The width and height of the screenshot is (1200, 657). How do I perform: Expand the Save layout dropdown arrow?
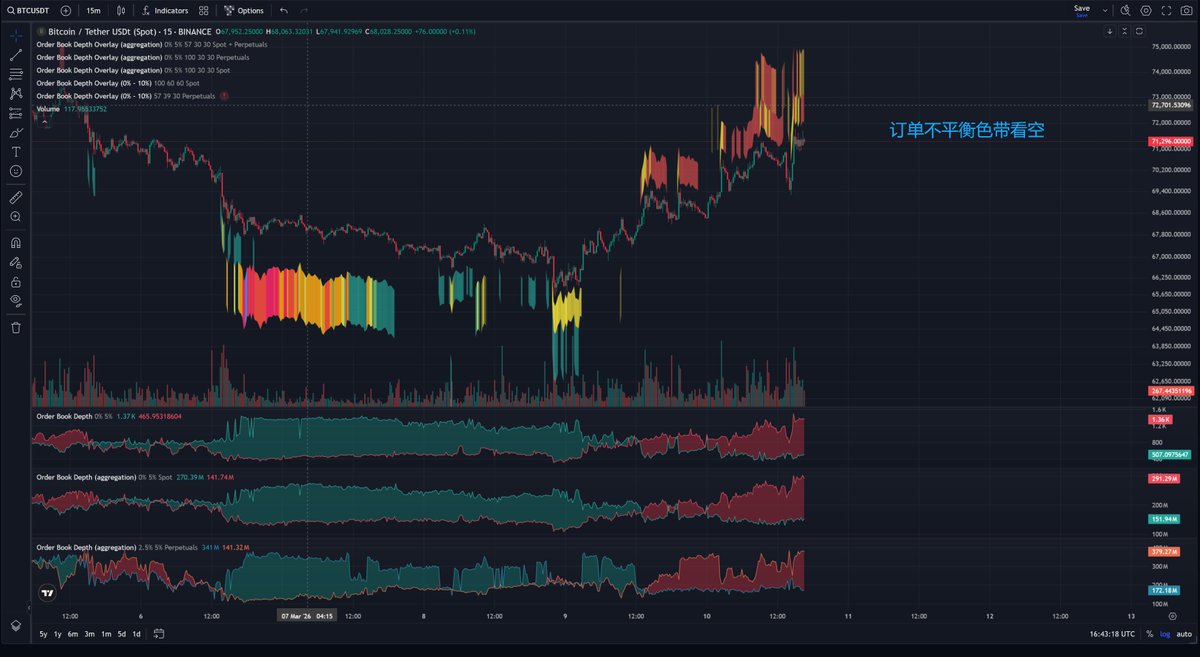coord(1105,10)
